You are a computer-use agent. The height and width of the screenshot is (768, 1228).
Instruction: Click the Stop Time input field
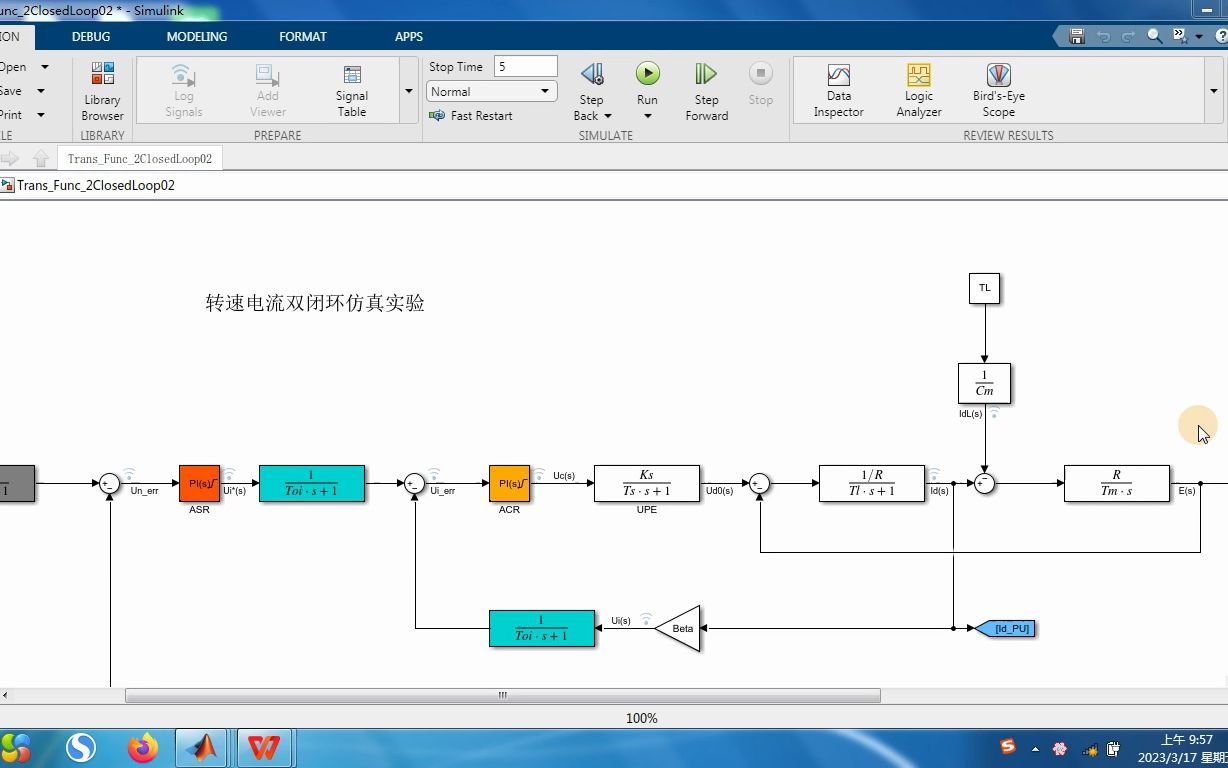tap(525, 66)
